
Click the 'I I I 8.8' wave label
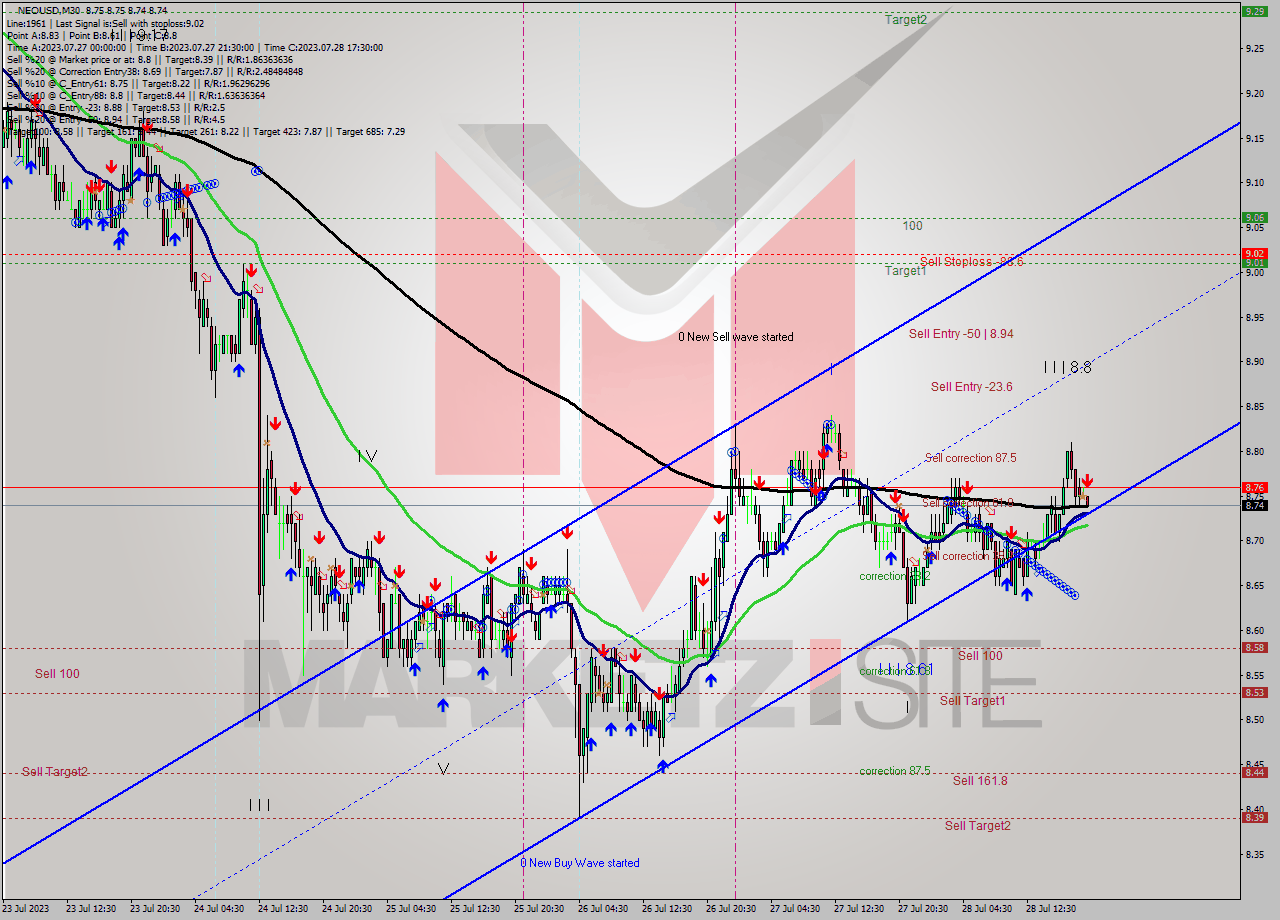click(x=1067, y=367)
